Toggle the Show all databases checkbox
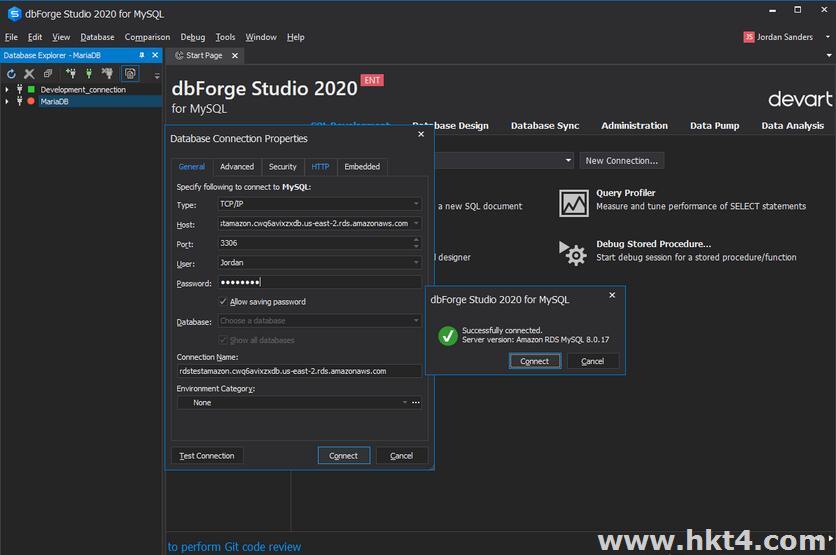 (x=223, y=340)
